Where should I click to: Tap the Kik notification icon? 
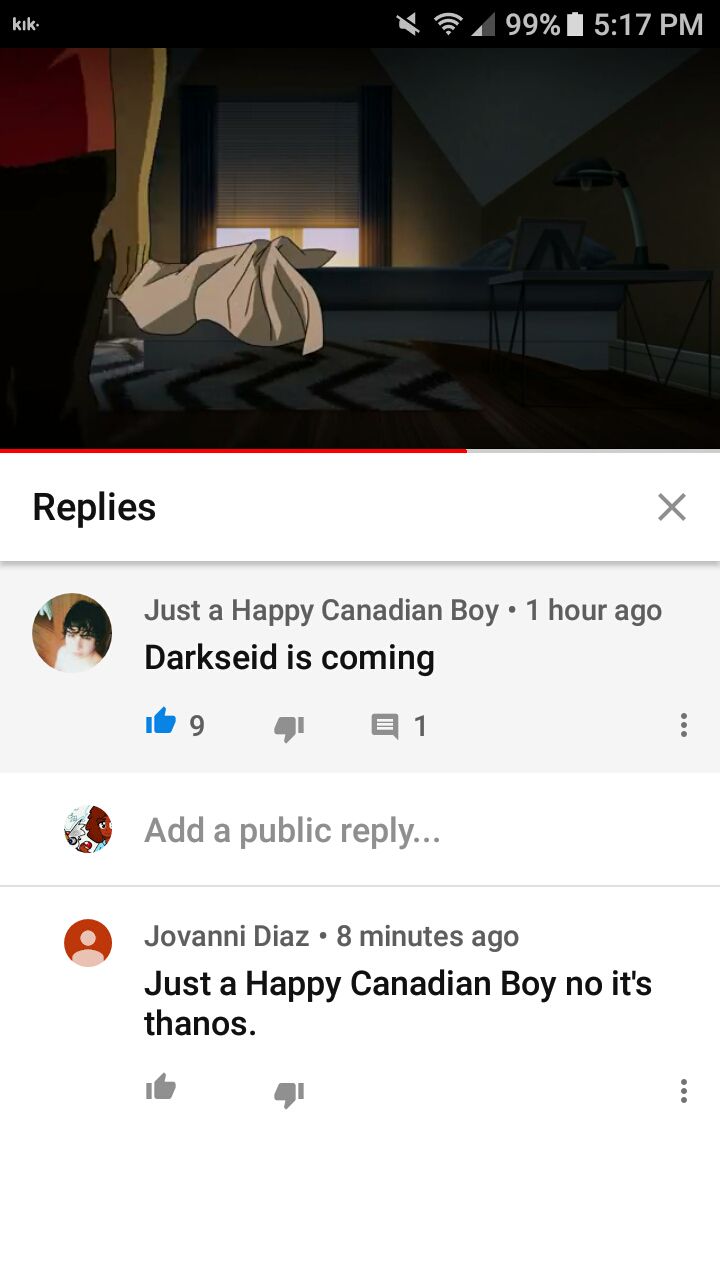(25, 24)
